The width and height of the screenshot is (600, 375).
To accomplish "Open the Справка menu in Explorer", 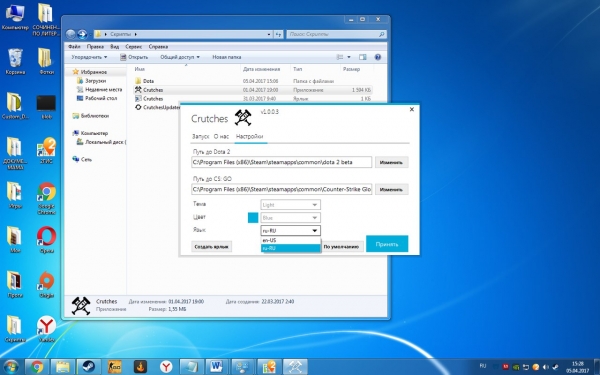I will pyautogui.click(x=158, y=47).
